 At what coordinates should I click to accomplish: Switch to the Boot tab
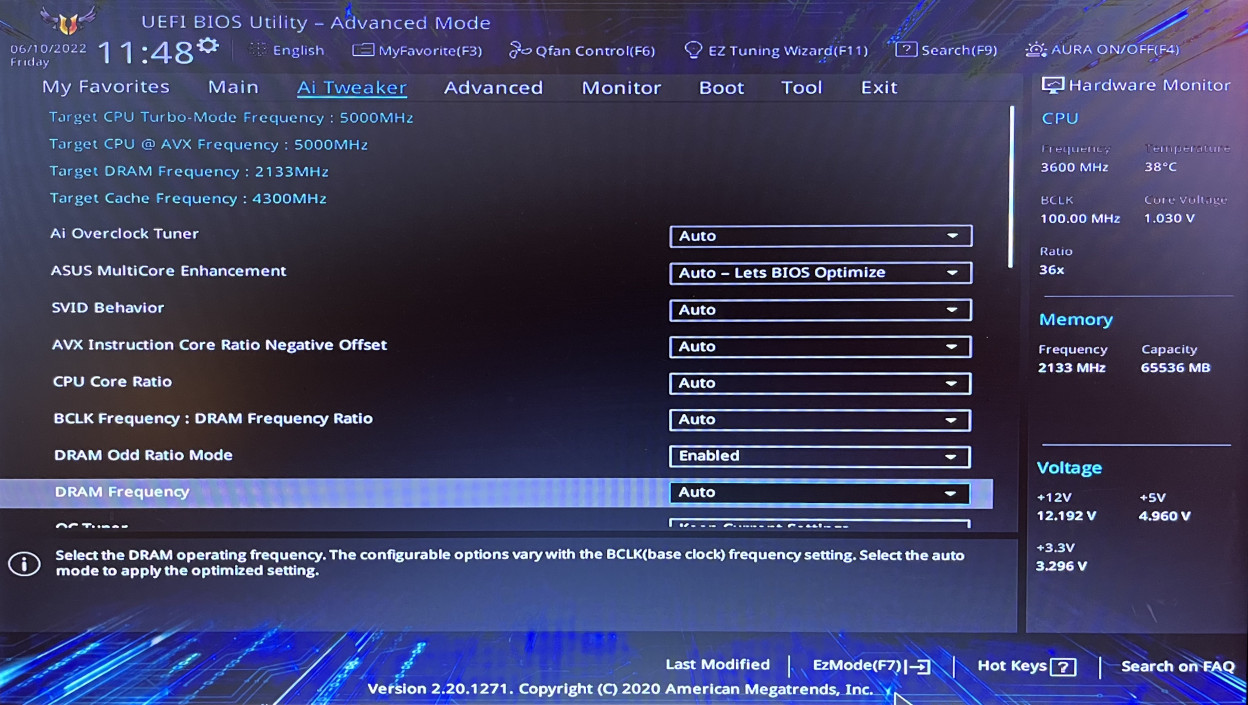click(721, 87)
